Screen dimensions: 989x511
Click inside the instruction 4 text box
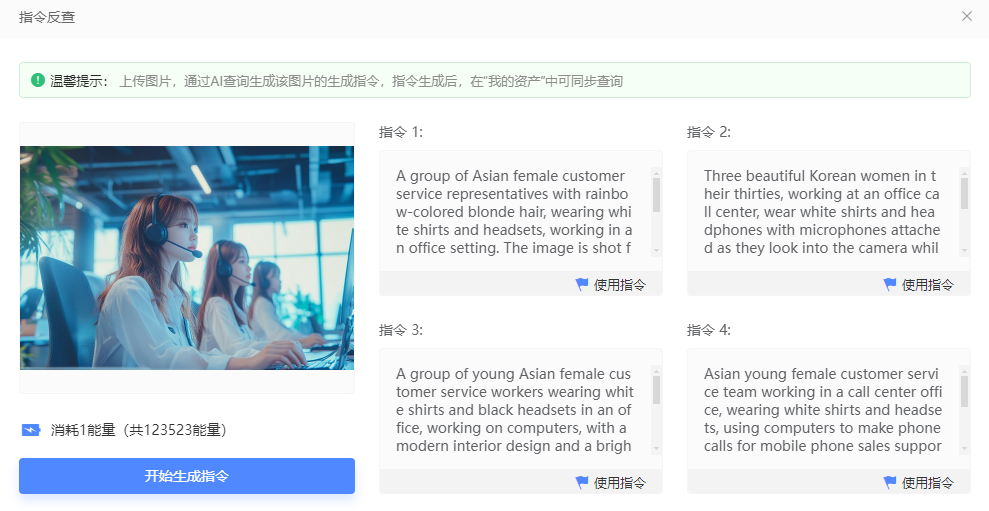pos(822,409)
